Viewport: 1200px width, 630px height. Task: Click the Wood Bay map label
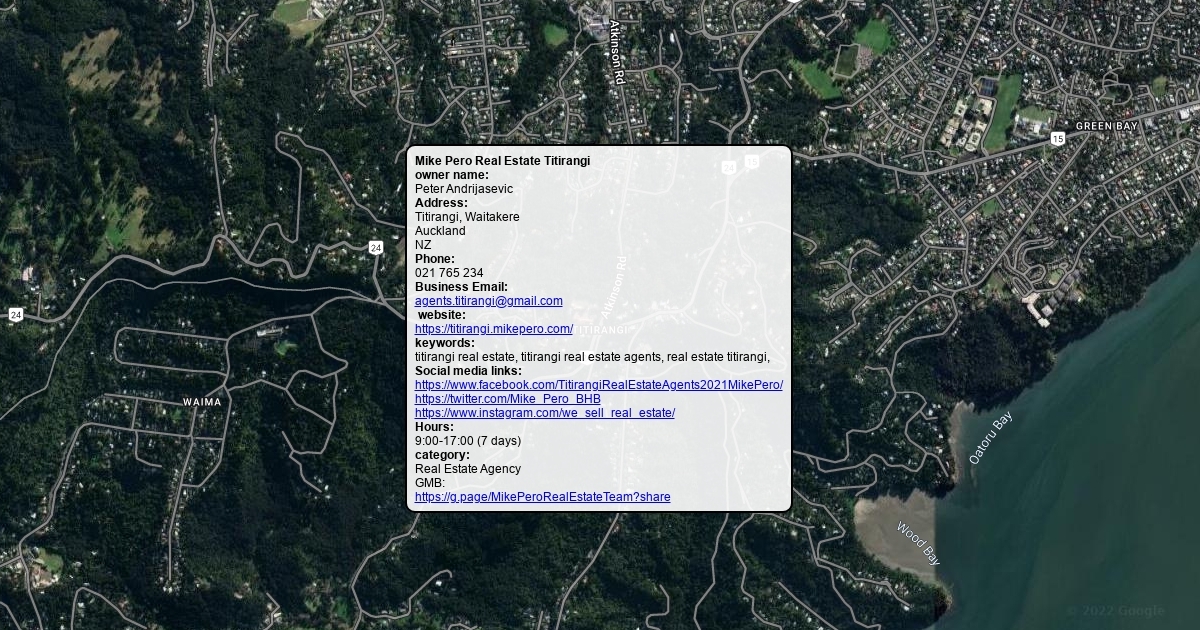918,543
